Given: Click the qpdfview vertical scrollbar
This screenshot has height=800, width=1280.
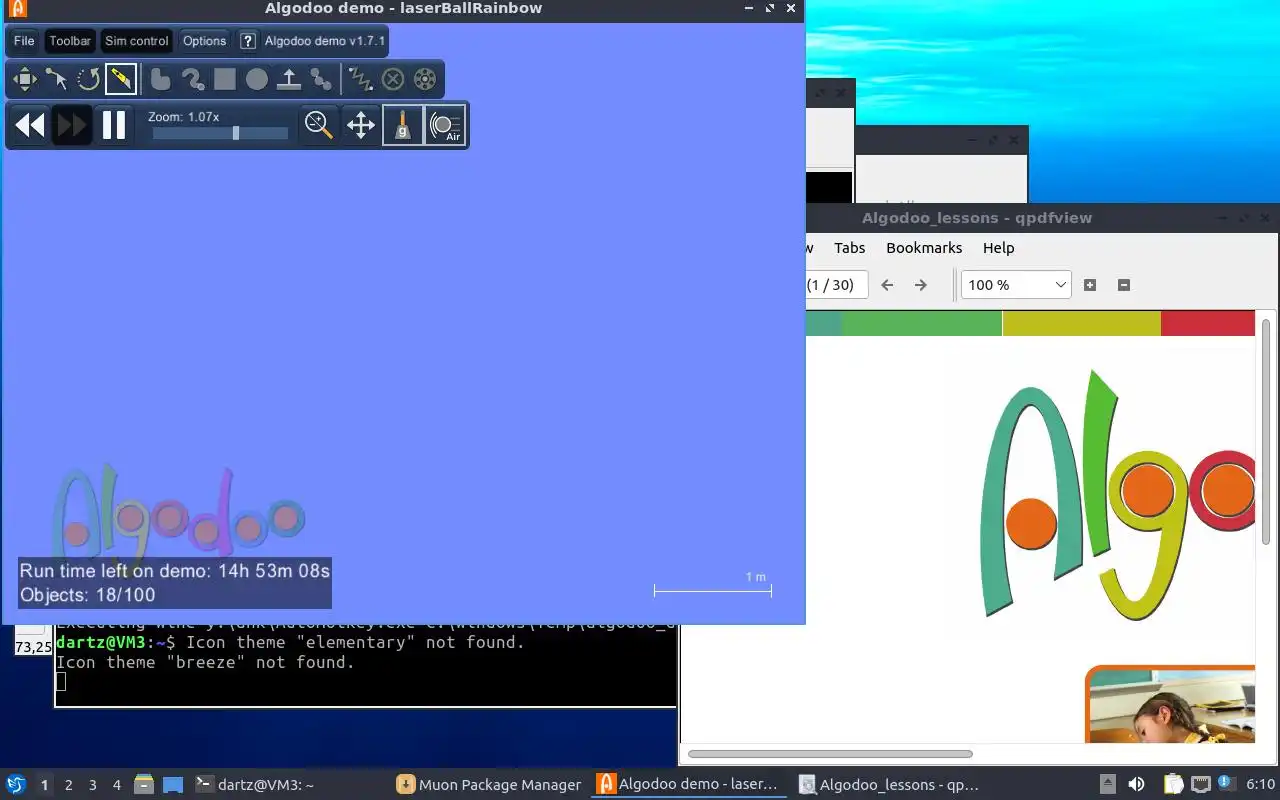Looking at the screenshot, I should click(1266, 432).
